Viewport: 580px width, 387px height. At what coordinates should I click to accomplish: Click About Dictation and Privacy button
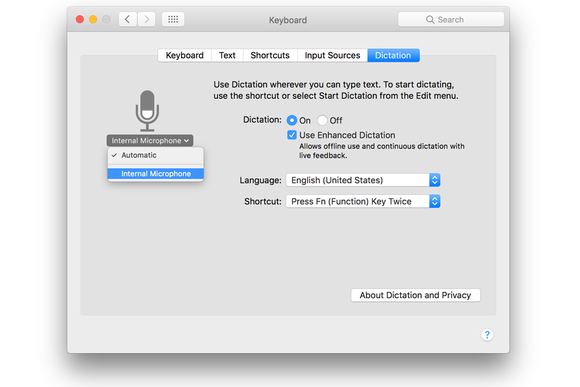[415, 295]
